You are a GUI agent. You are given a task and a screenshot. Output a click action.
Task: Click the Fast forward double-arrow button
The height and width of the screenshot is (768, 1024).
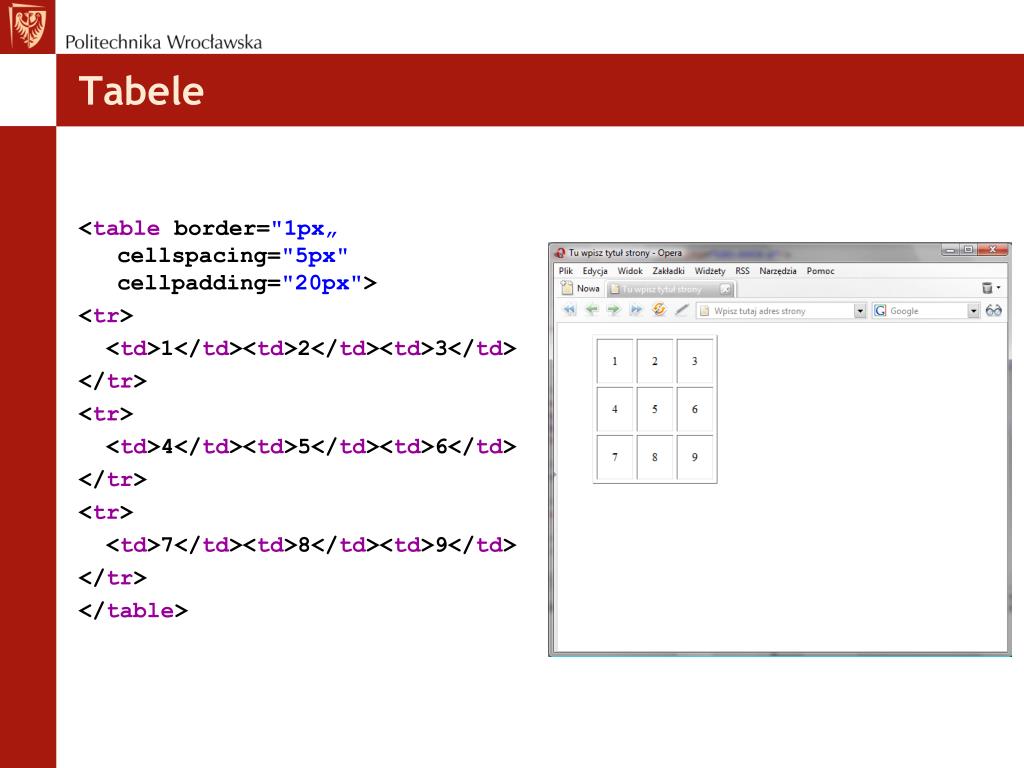635,310
